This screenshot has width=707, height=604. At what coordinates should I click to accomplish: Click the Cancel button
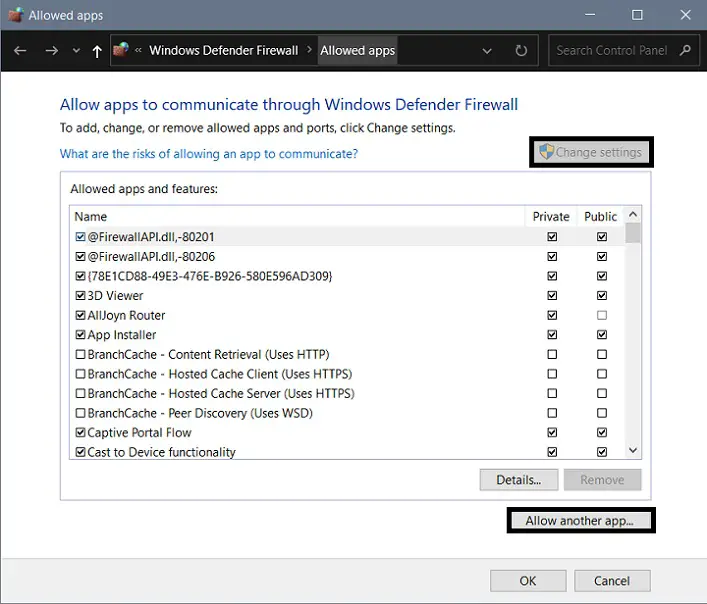coord(612,581)
